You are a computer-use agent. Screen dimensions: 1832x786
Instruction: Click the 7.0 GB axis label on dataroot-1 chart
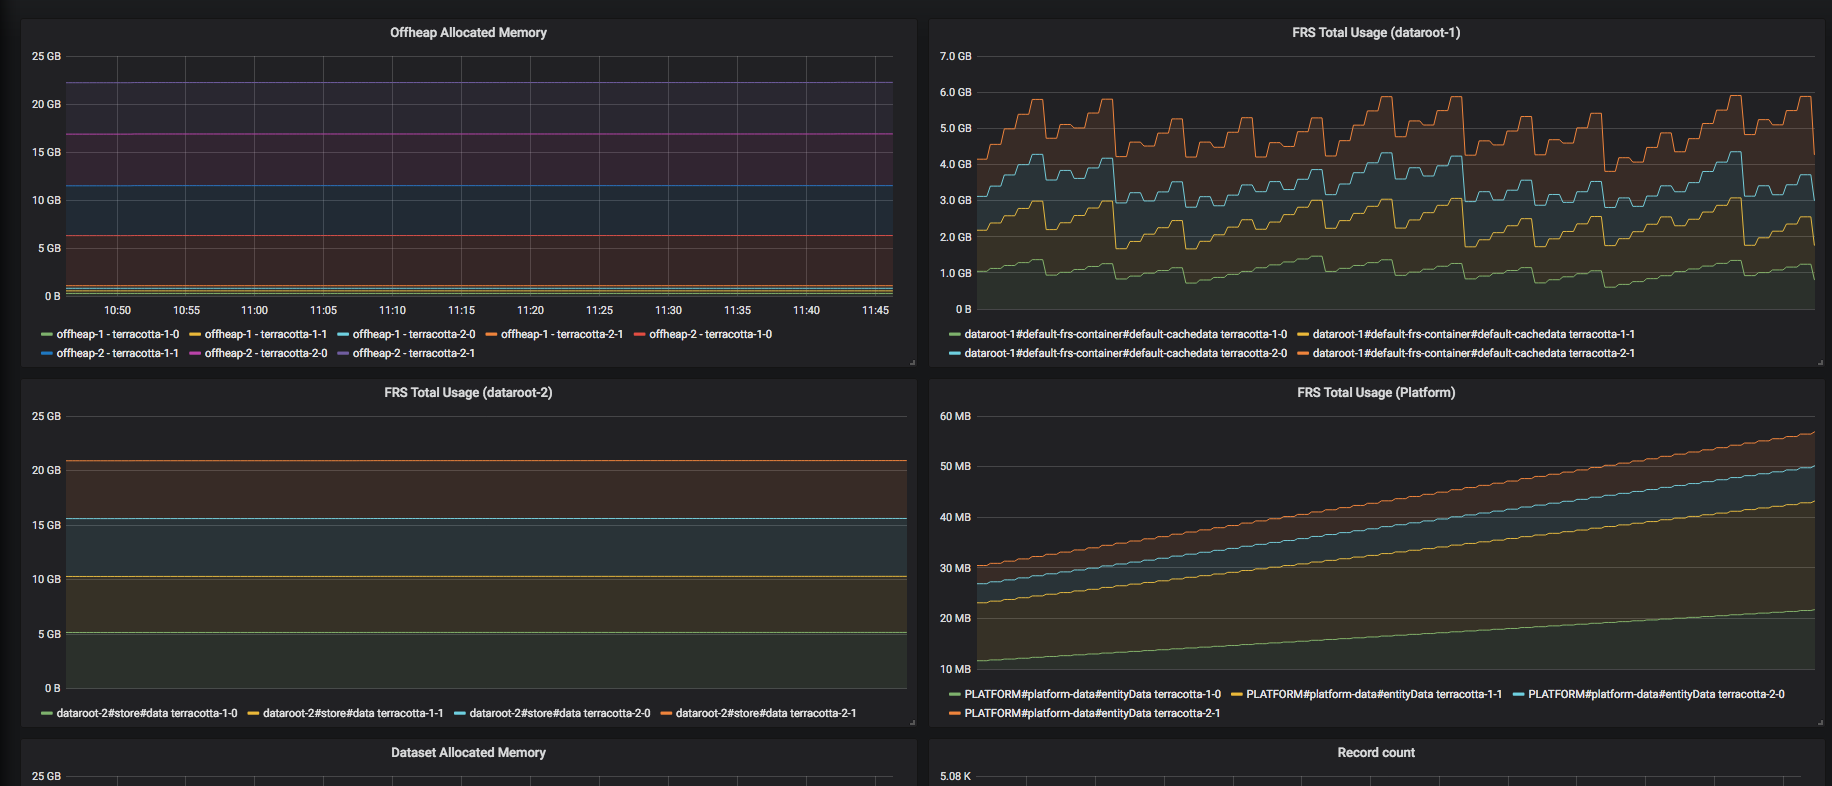coord(955,56)
